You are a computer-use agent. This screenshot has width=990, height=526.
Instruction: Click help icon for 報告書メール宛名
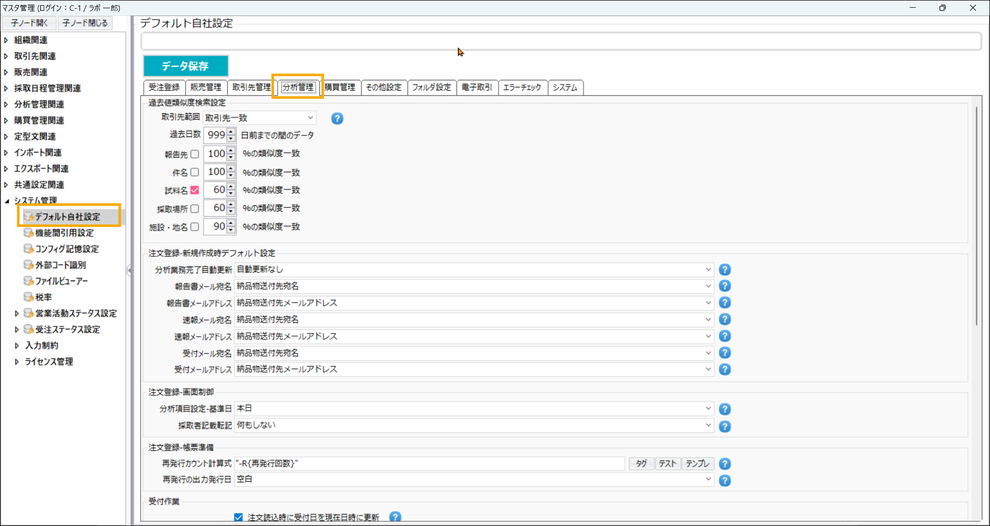tap(725, 286)
